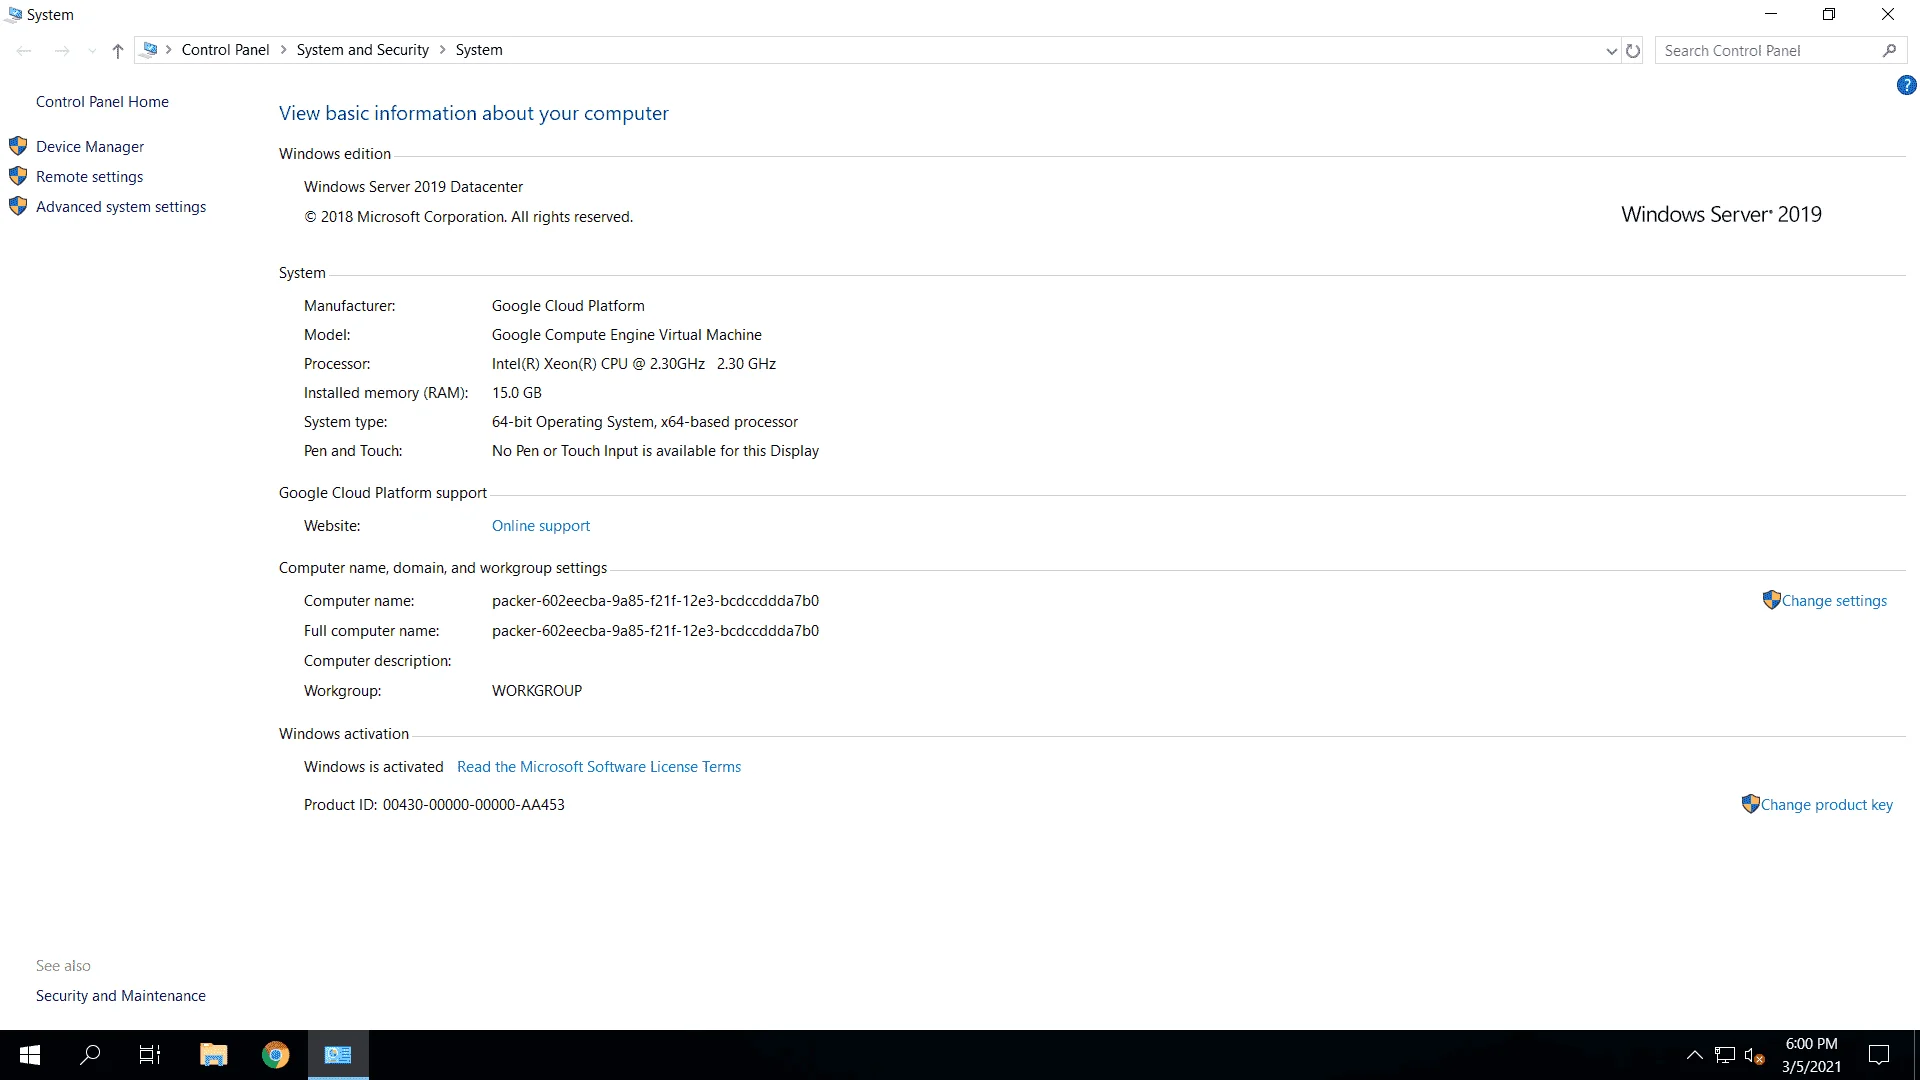This screenshot has width=1920, height=1080.
Task: Expand chevron after System and Security breadcrumb
Action: [x=443, y=50]
